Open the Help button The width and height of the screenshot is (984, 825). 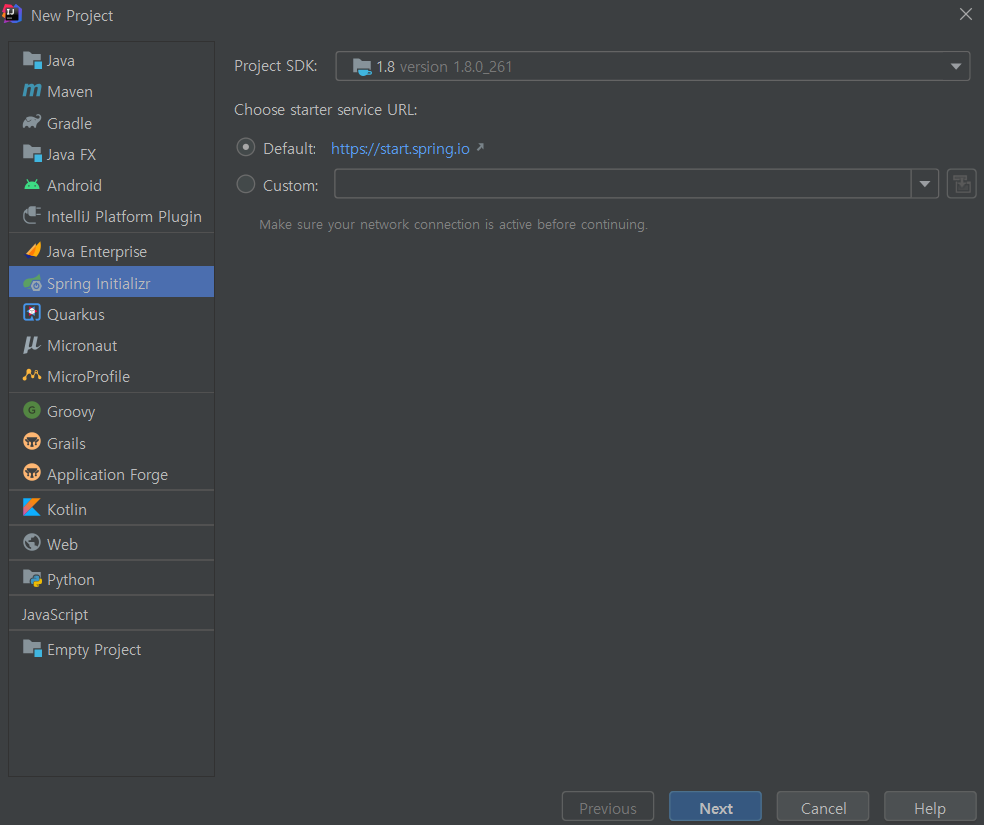tap(930, 807)
